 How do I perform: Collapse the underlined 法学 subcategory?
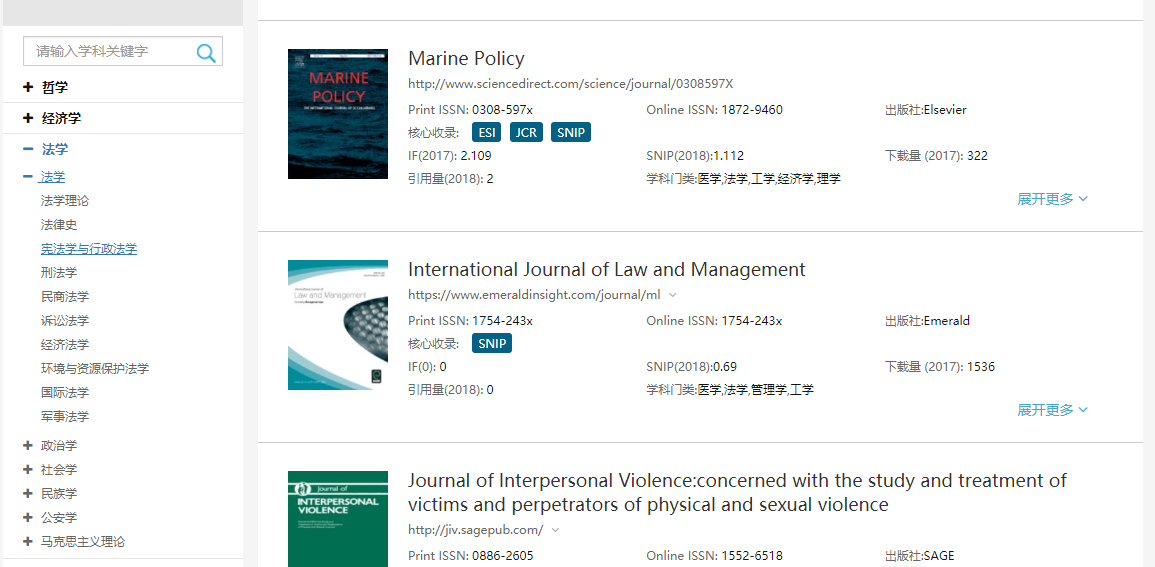click(x=29, y=177)
